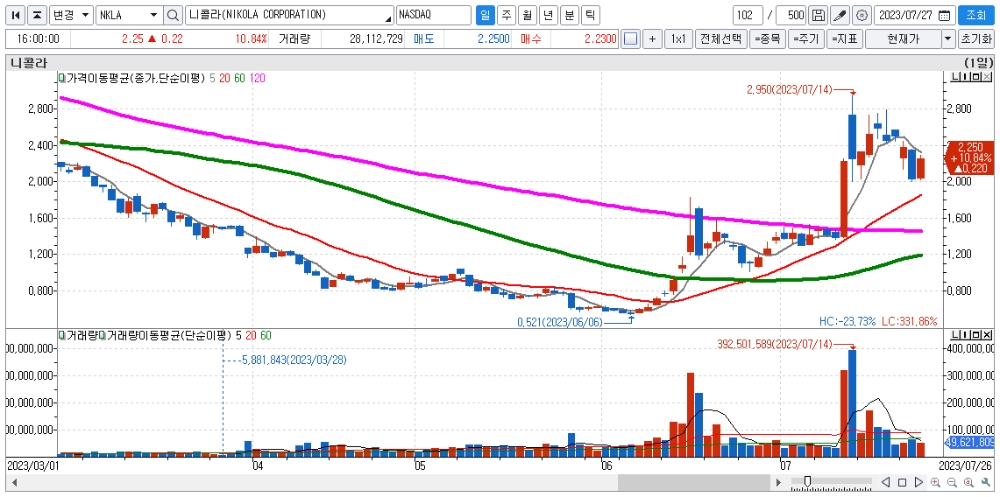Click the total count field showing 500
1000x497 pixels.
tap(791, 15)
